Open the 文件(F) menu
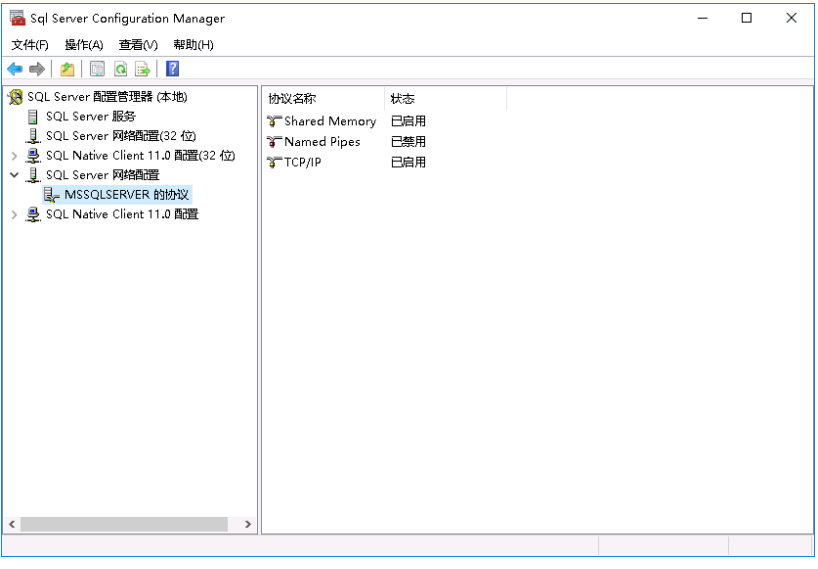This screenshot has height=569, width=818. tap(30, 45)
